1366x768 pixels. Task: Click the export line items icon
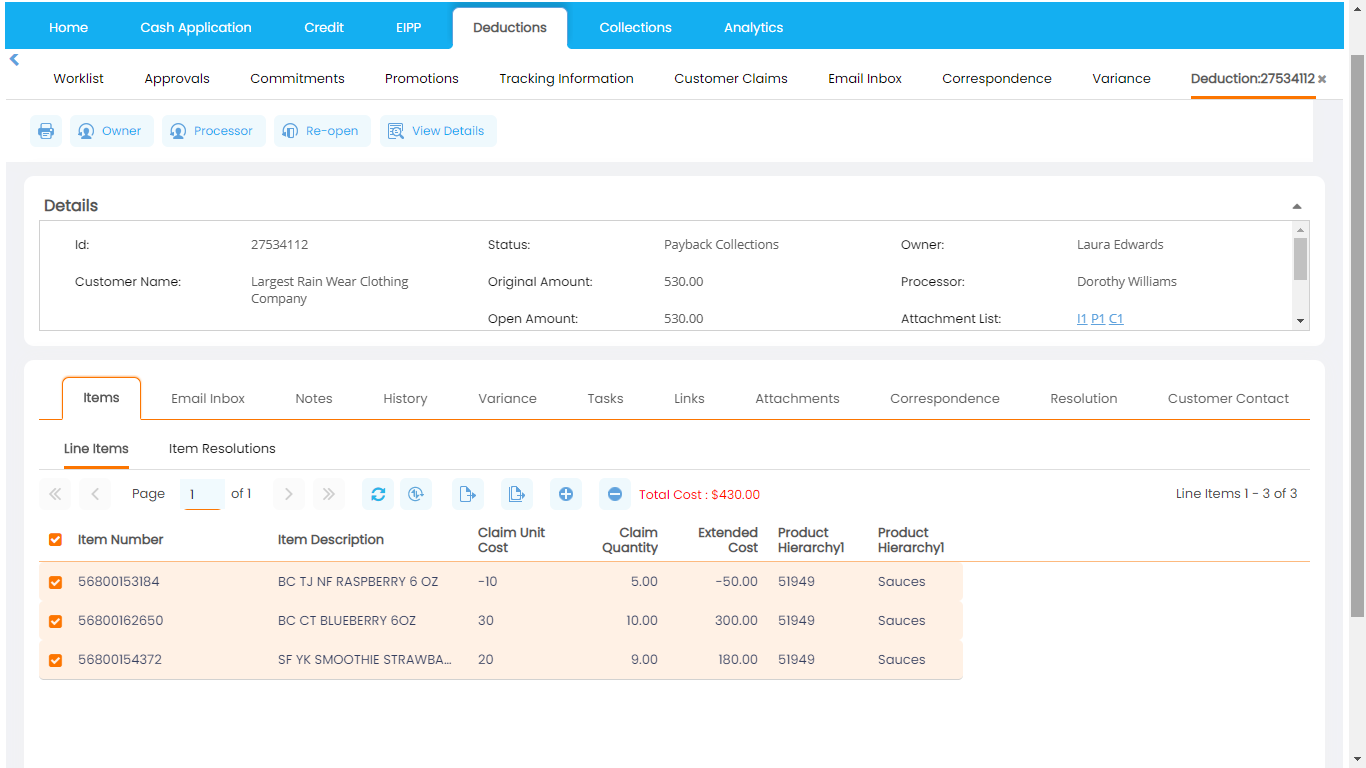(467, 493)
